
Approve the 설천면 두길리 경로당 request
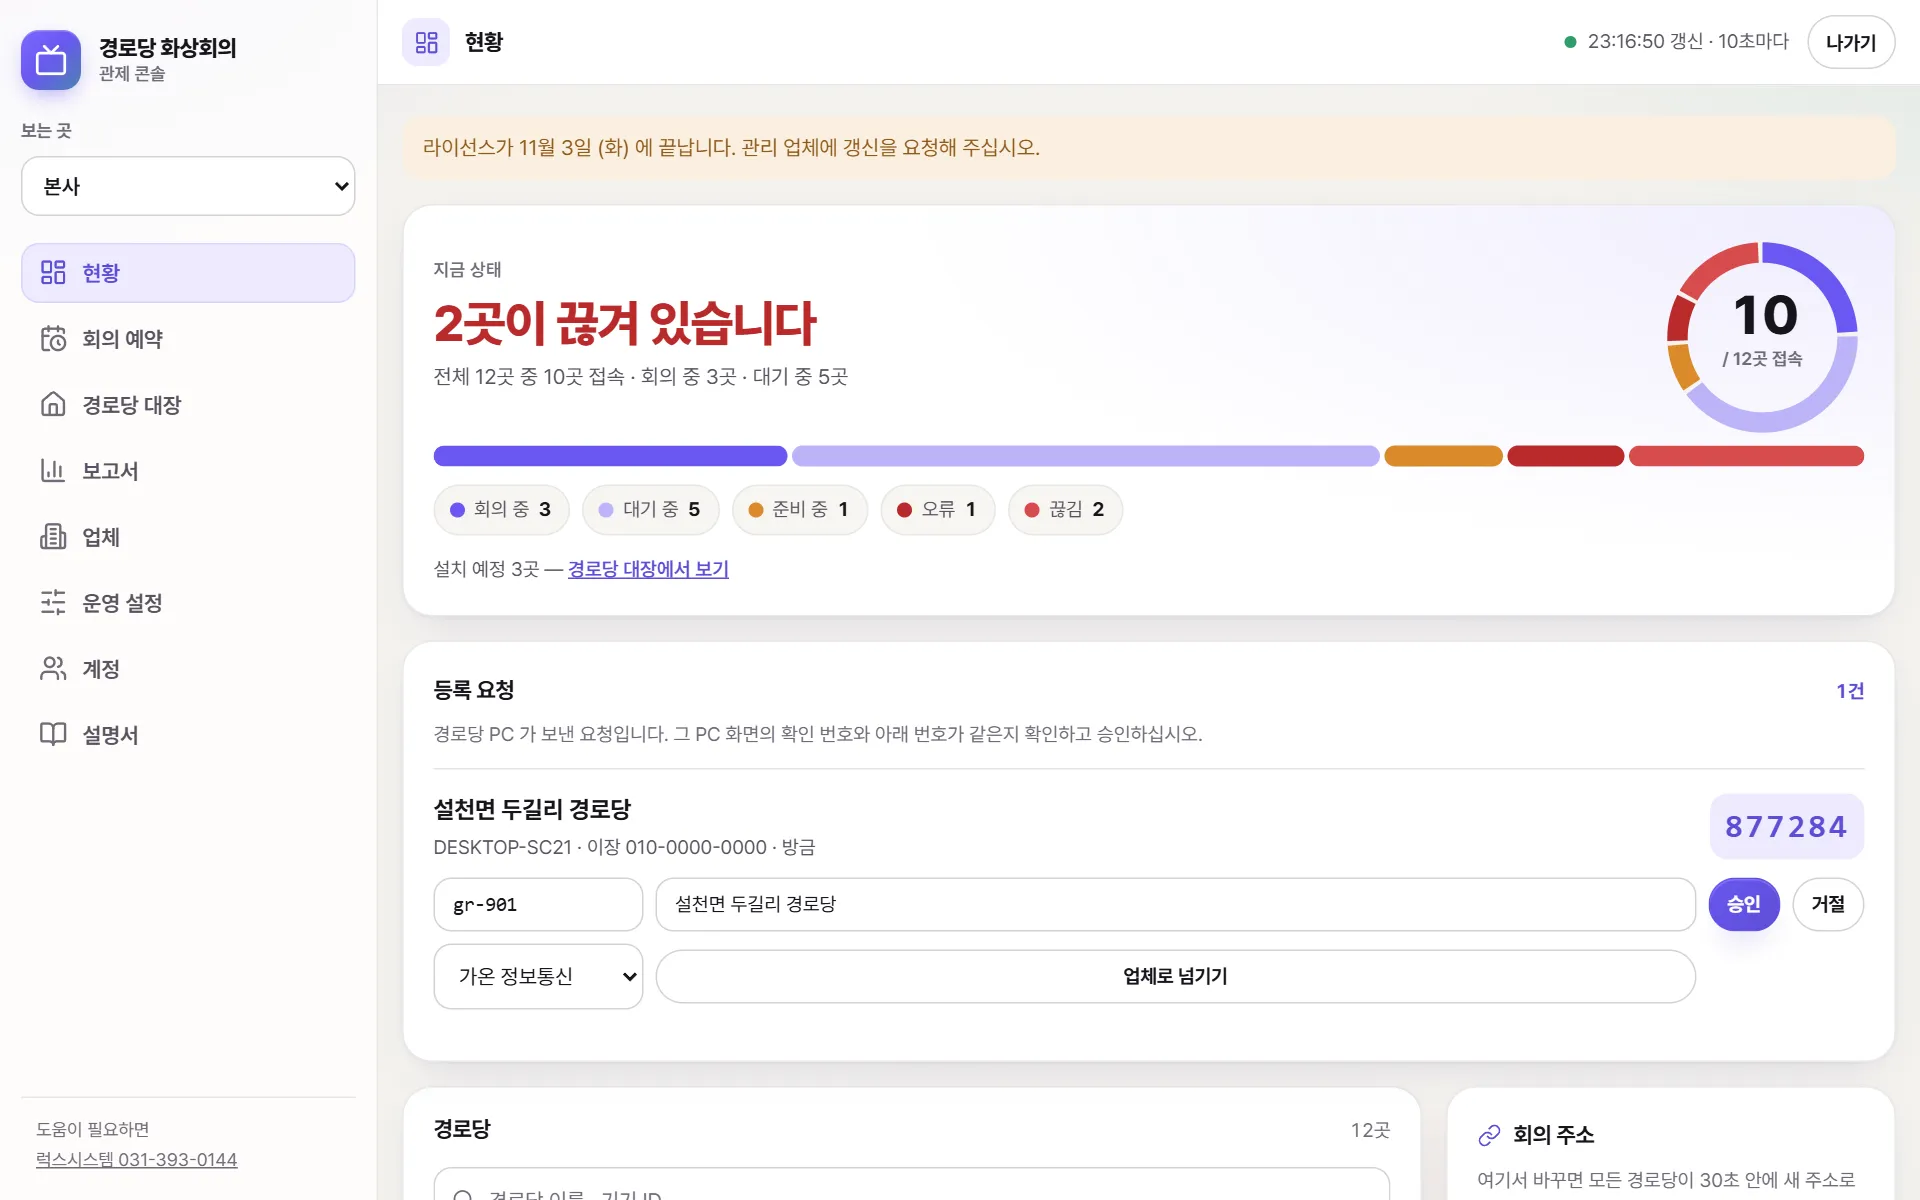click(1744, 904)
